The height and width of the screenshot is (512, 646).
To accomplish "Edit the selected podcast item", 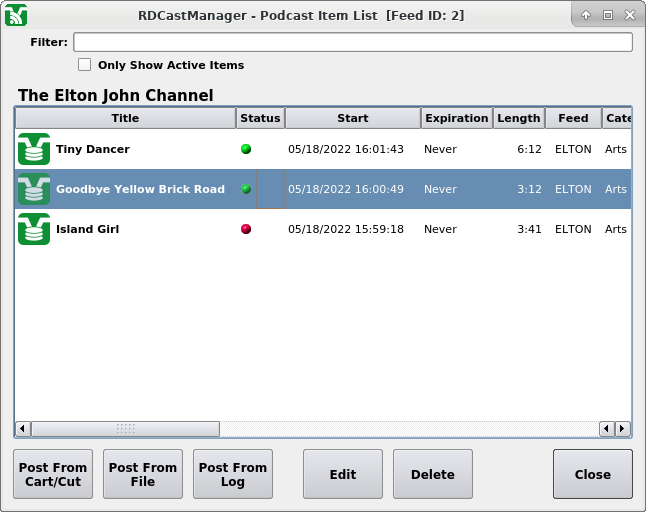I will pyautogui.click(x=343, y=474).
